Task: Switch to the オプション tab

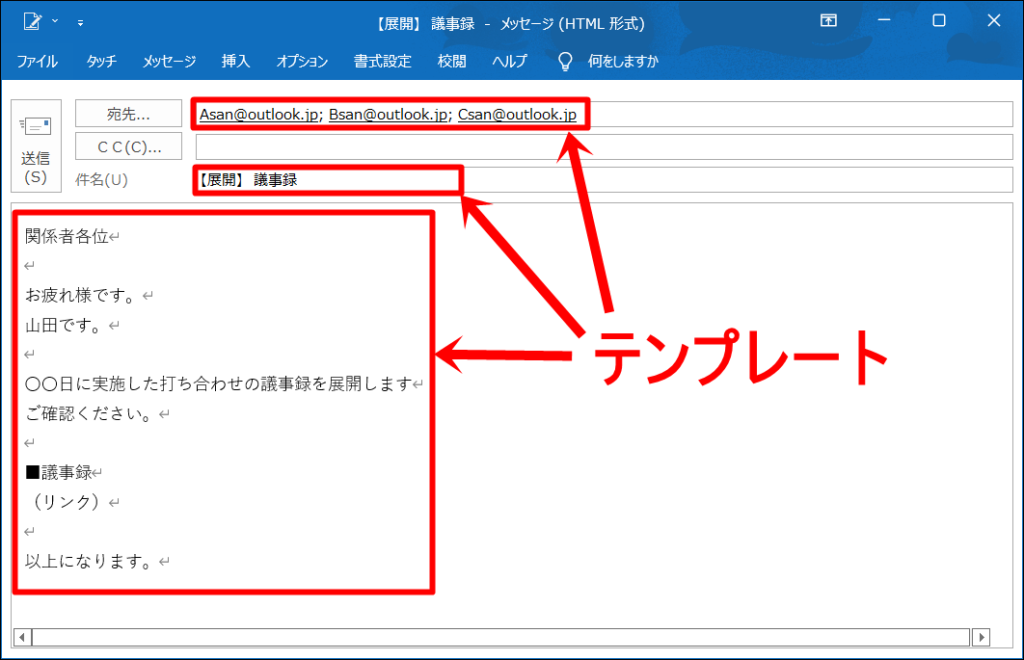Action: click(302, 62)
